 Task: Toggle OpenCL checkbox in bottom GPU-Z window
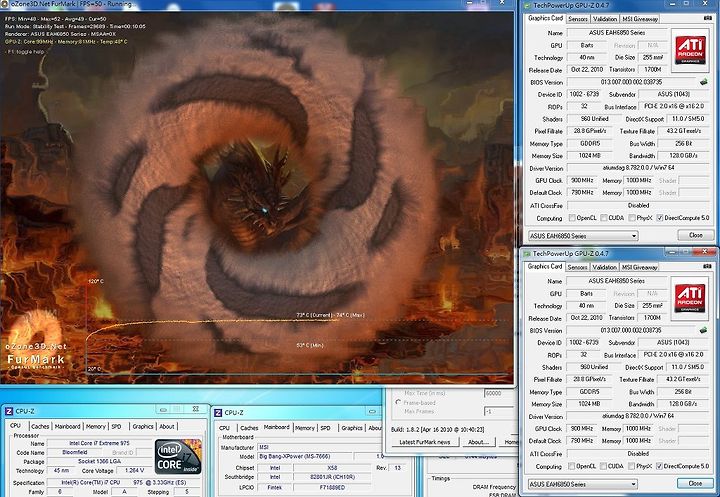click(572, 466)
